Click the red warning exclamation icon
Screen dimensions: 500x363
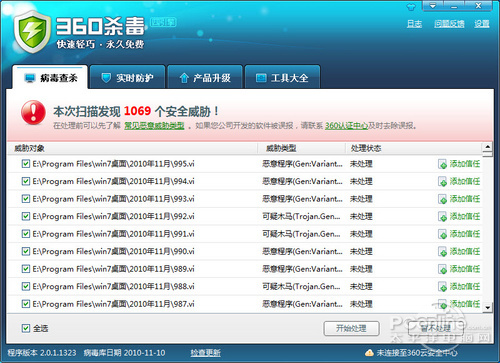click(x=33, y=112)
